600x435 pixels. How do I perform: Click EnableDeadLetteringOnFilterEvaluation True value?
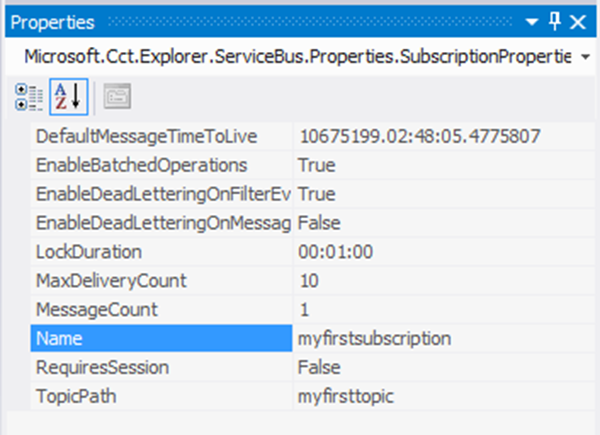tap(316, 193)
